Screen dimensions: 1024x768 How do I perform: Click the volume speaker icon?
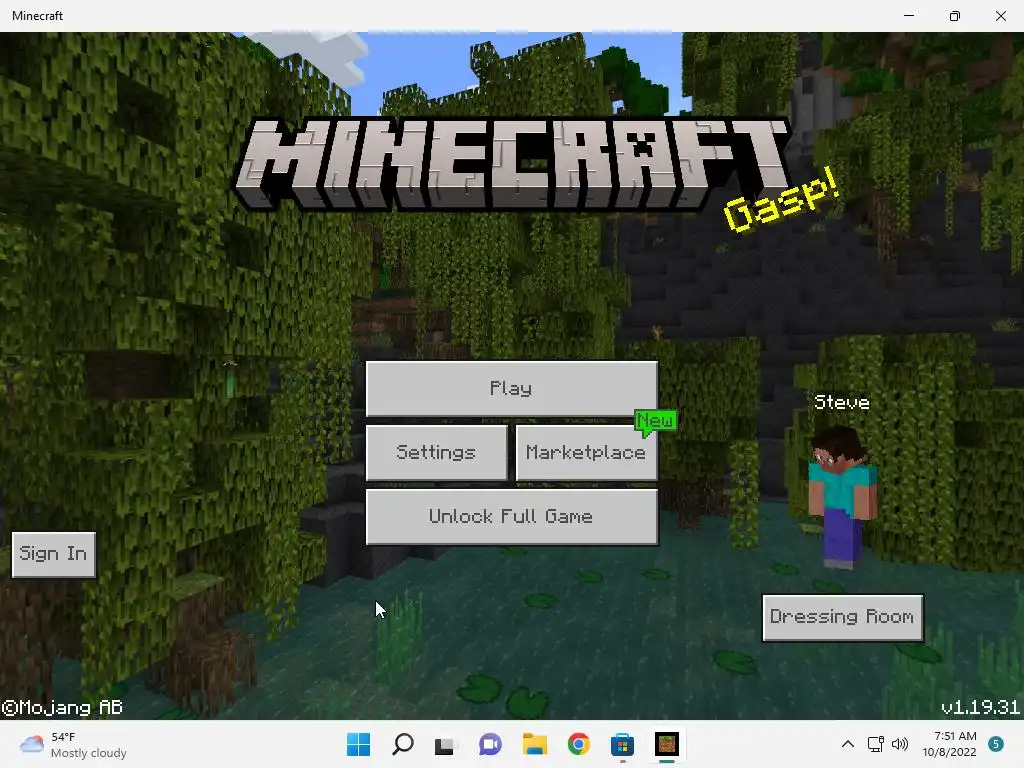[x=900, y=744]
